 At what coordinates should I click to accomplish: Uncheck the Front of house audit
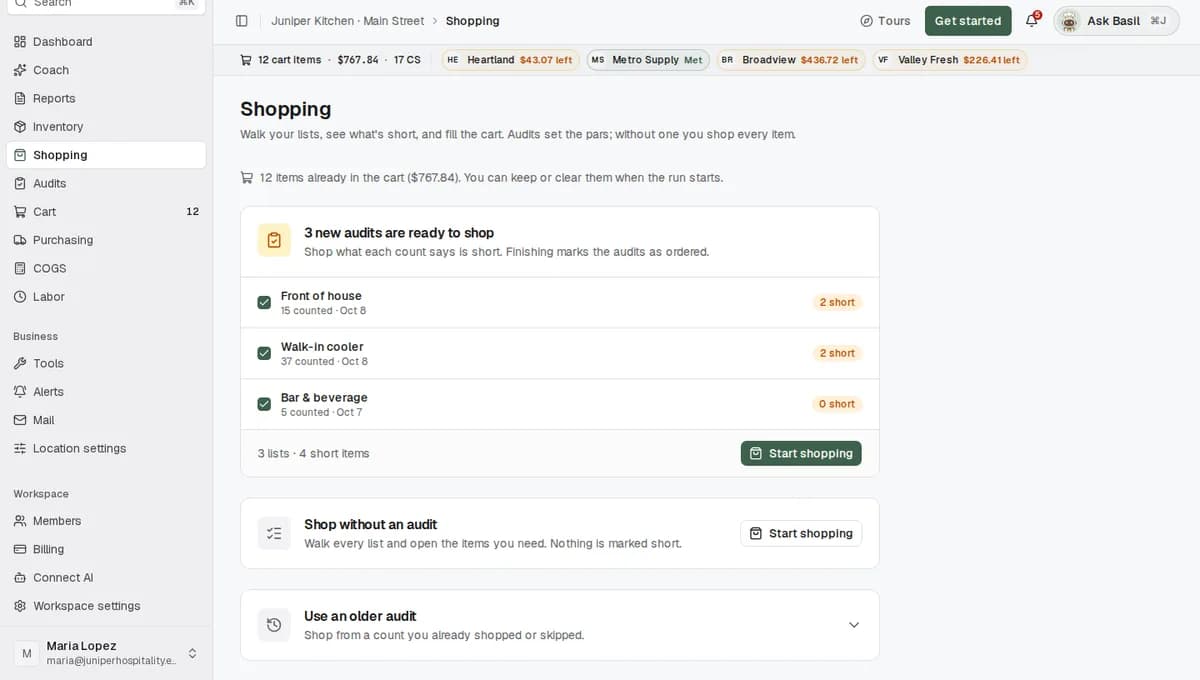pyautogui.click(x=264, y=302)
